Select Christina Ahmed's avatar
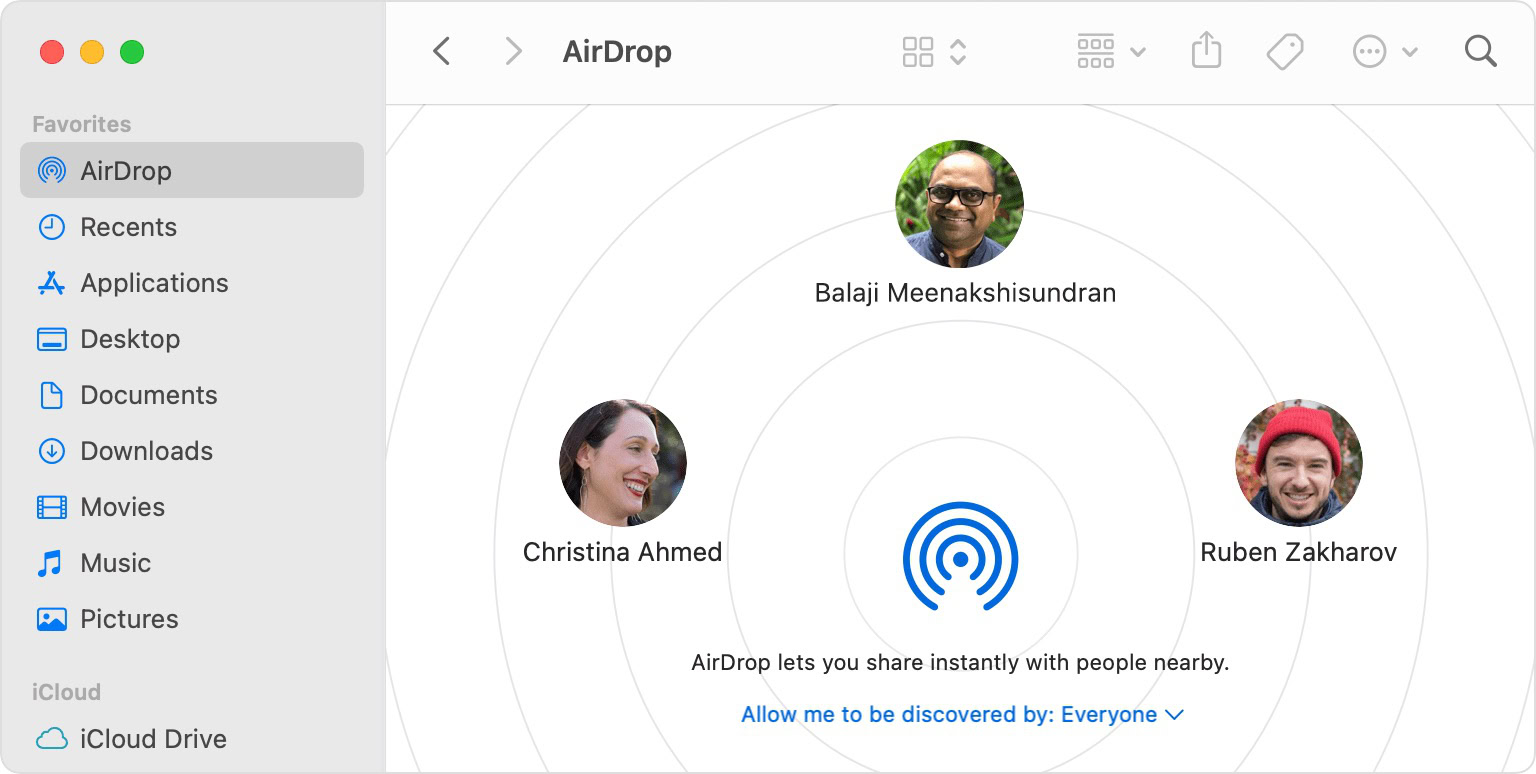The image size is (1536, 774). tap(622, 463)
